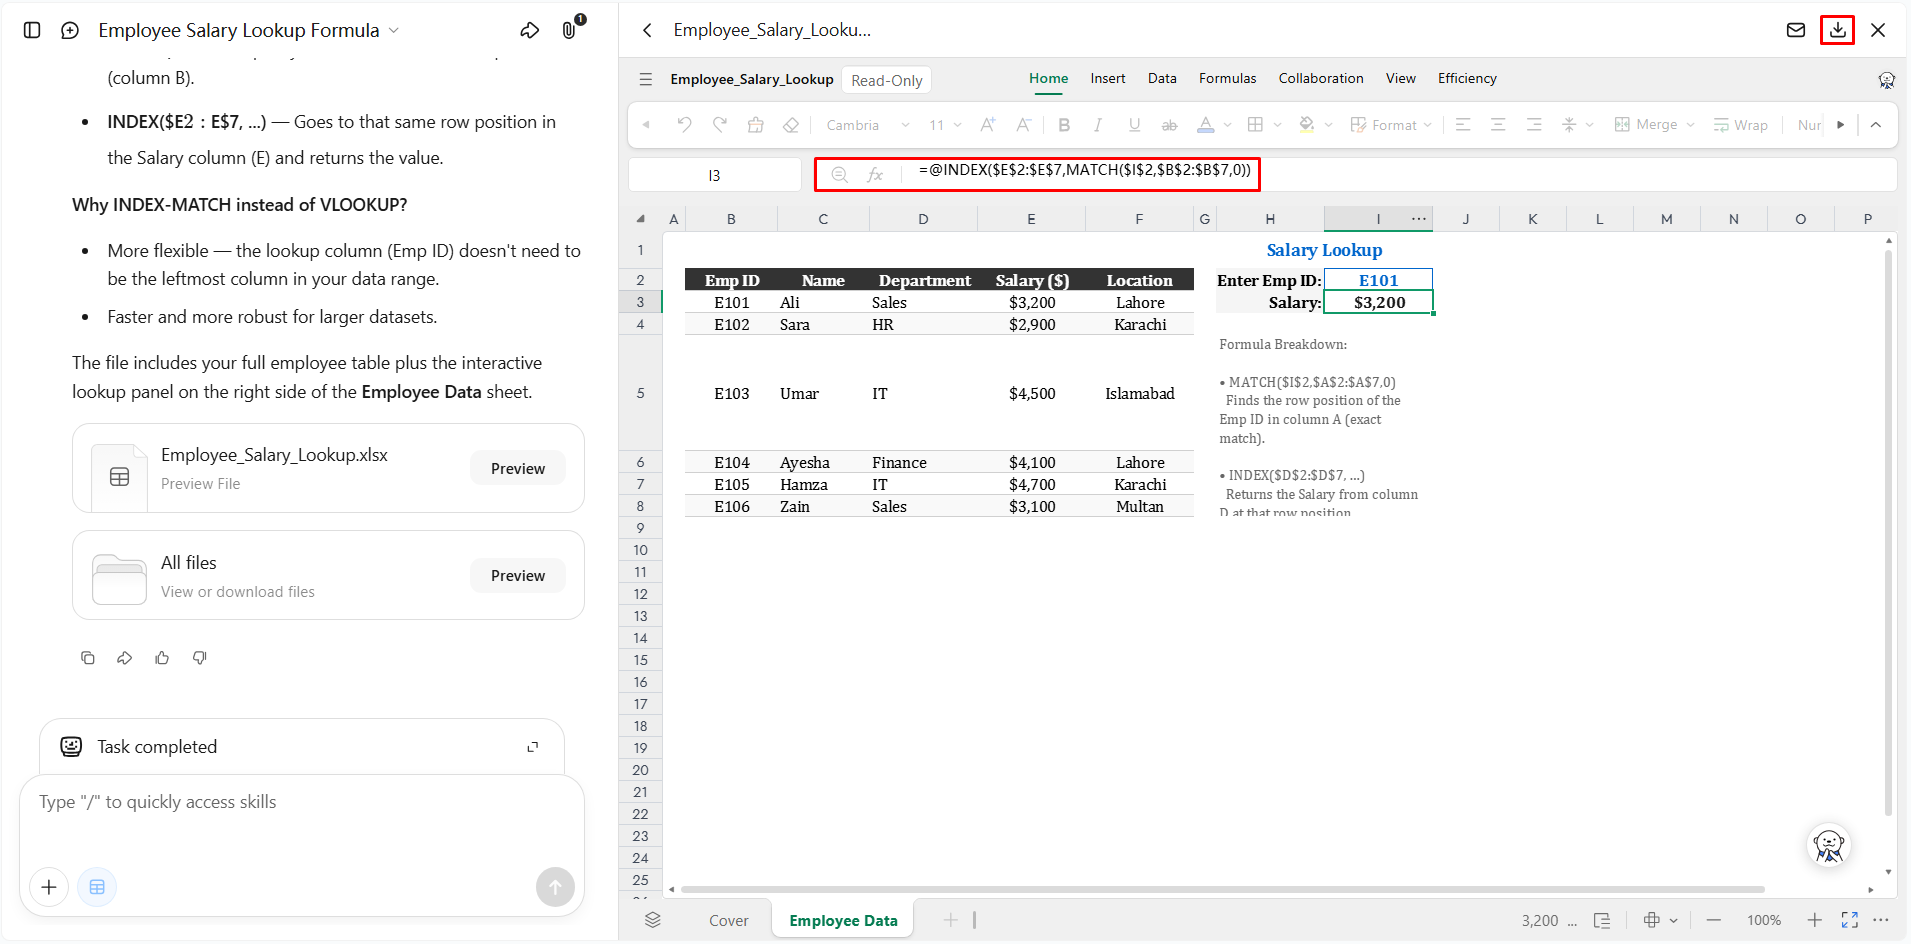Open the font color dropdown arrow
Image resolution: width=1911 pixels, height=944 pixels.
(1228, 125)
